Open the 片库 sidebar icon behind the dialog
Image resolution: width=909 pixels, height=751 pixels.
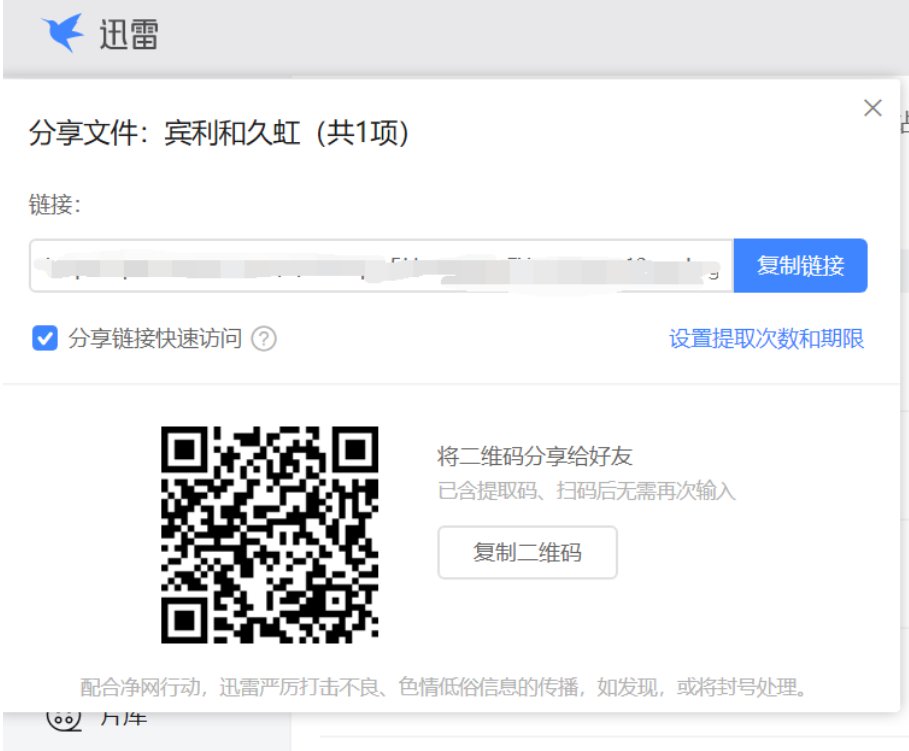coord(64,719)
